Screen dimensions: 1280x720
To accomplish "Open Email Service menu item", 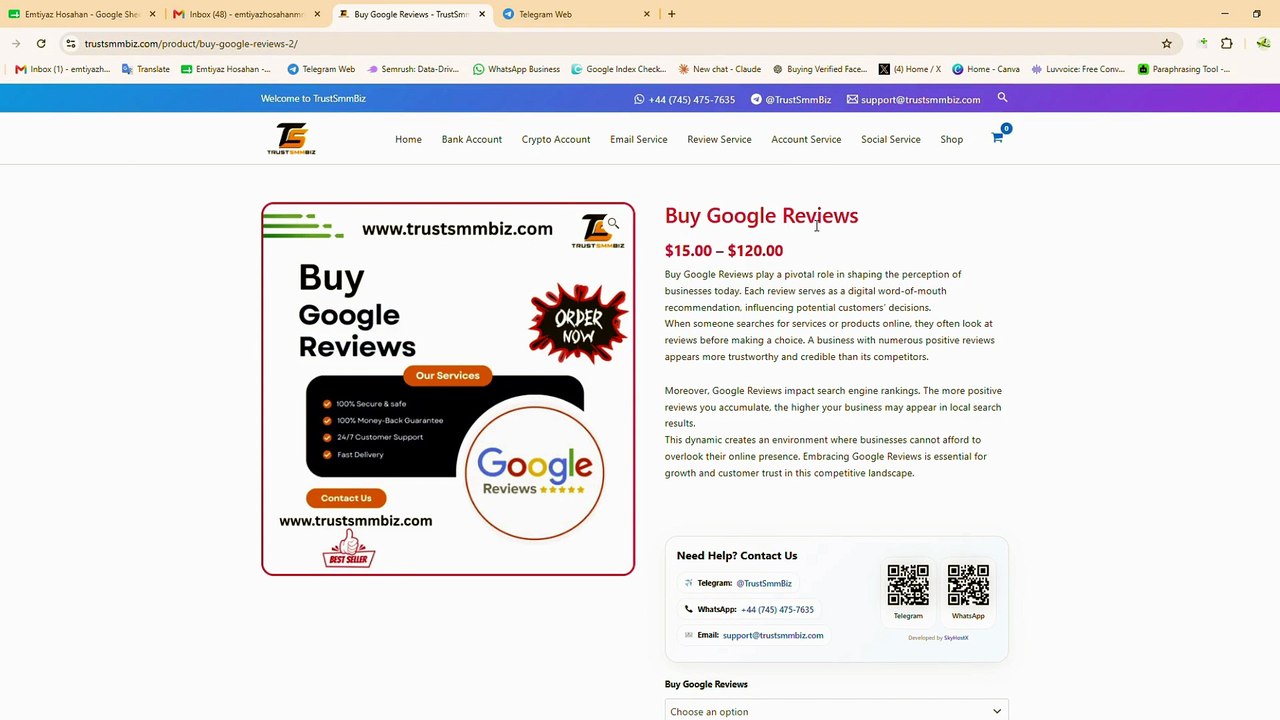I will [639, 139].
